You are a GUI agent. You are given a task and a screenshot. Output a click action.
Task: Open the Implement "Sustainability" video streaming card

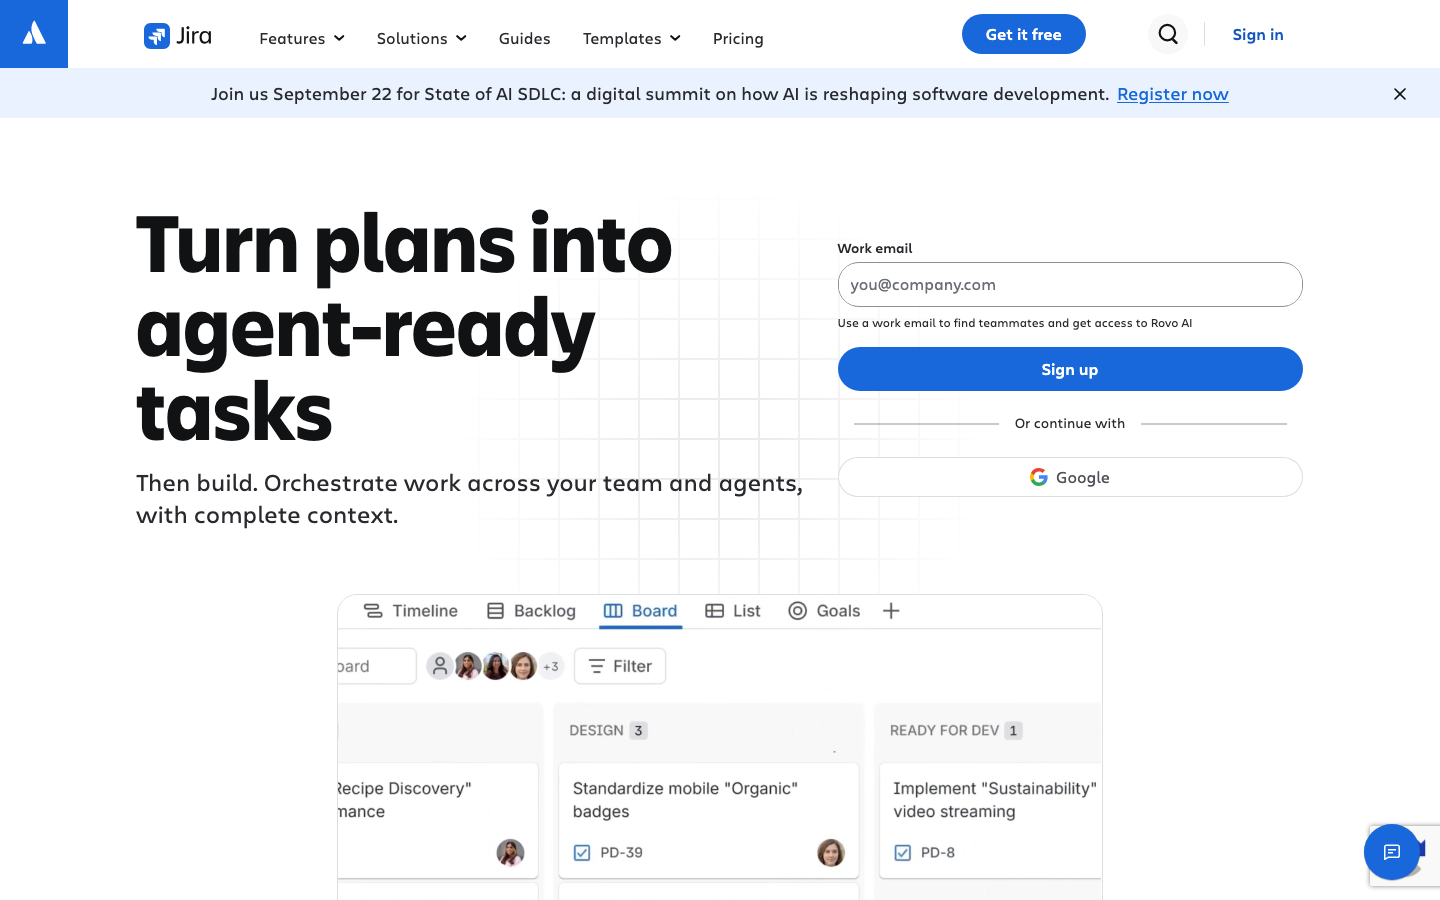point(990,821)
